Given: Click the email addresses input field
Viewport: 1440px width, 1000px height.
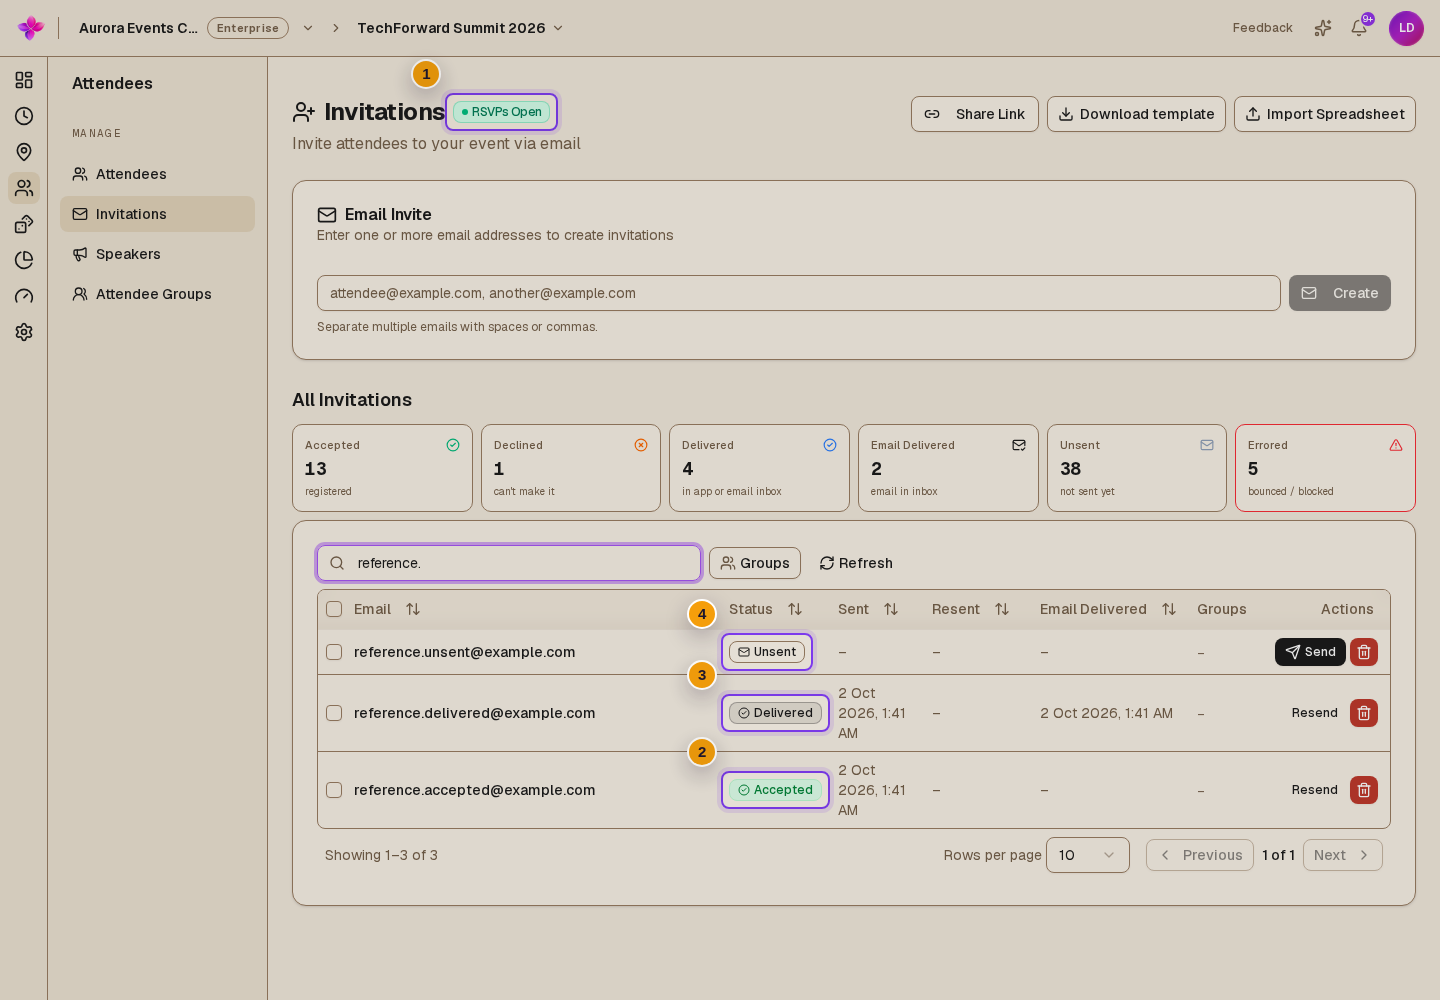Looking at the screenshot, I should click(x=799, y=293).
